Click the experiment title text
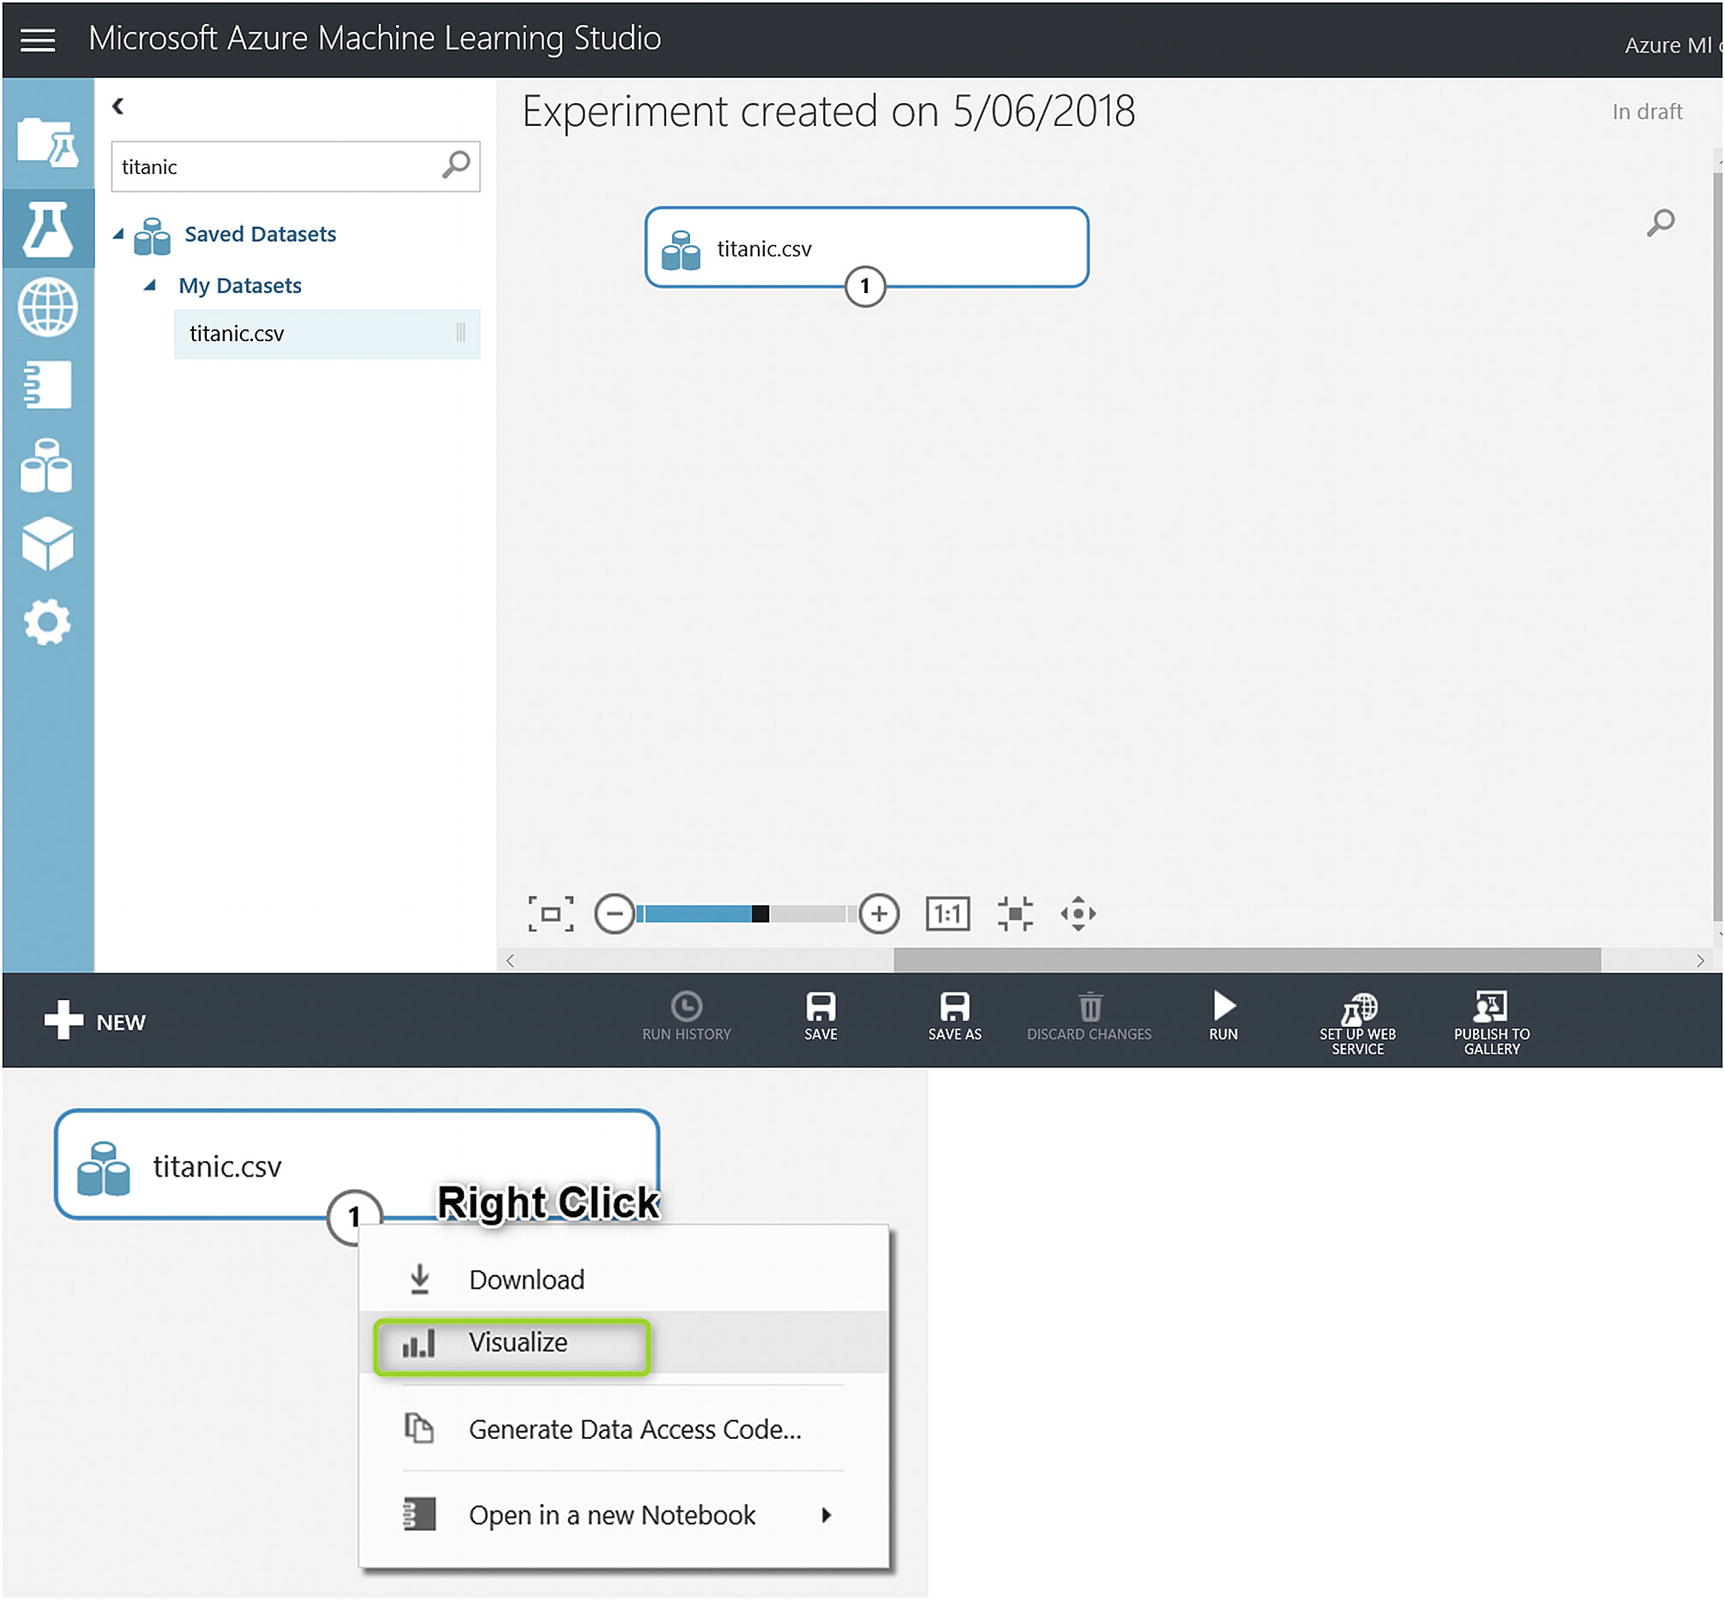Image resolution: width=1725 pixels, height=1600 pixels. coord(829,111)
